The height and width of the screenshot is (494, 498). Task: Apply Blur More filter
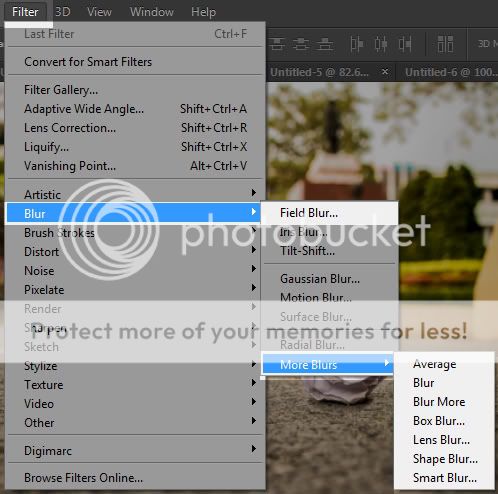pos(444,402)
